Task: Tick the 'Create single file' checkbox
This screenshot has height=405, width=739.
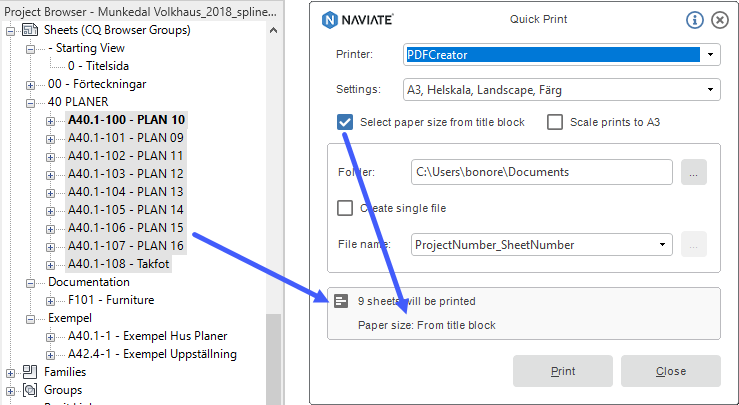Action: coord(345,208)
